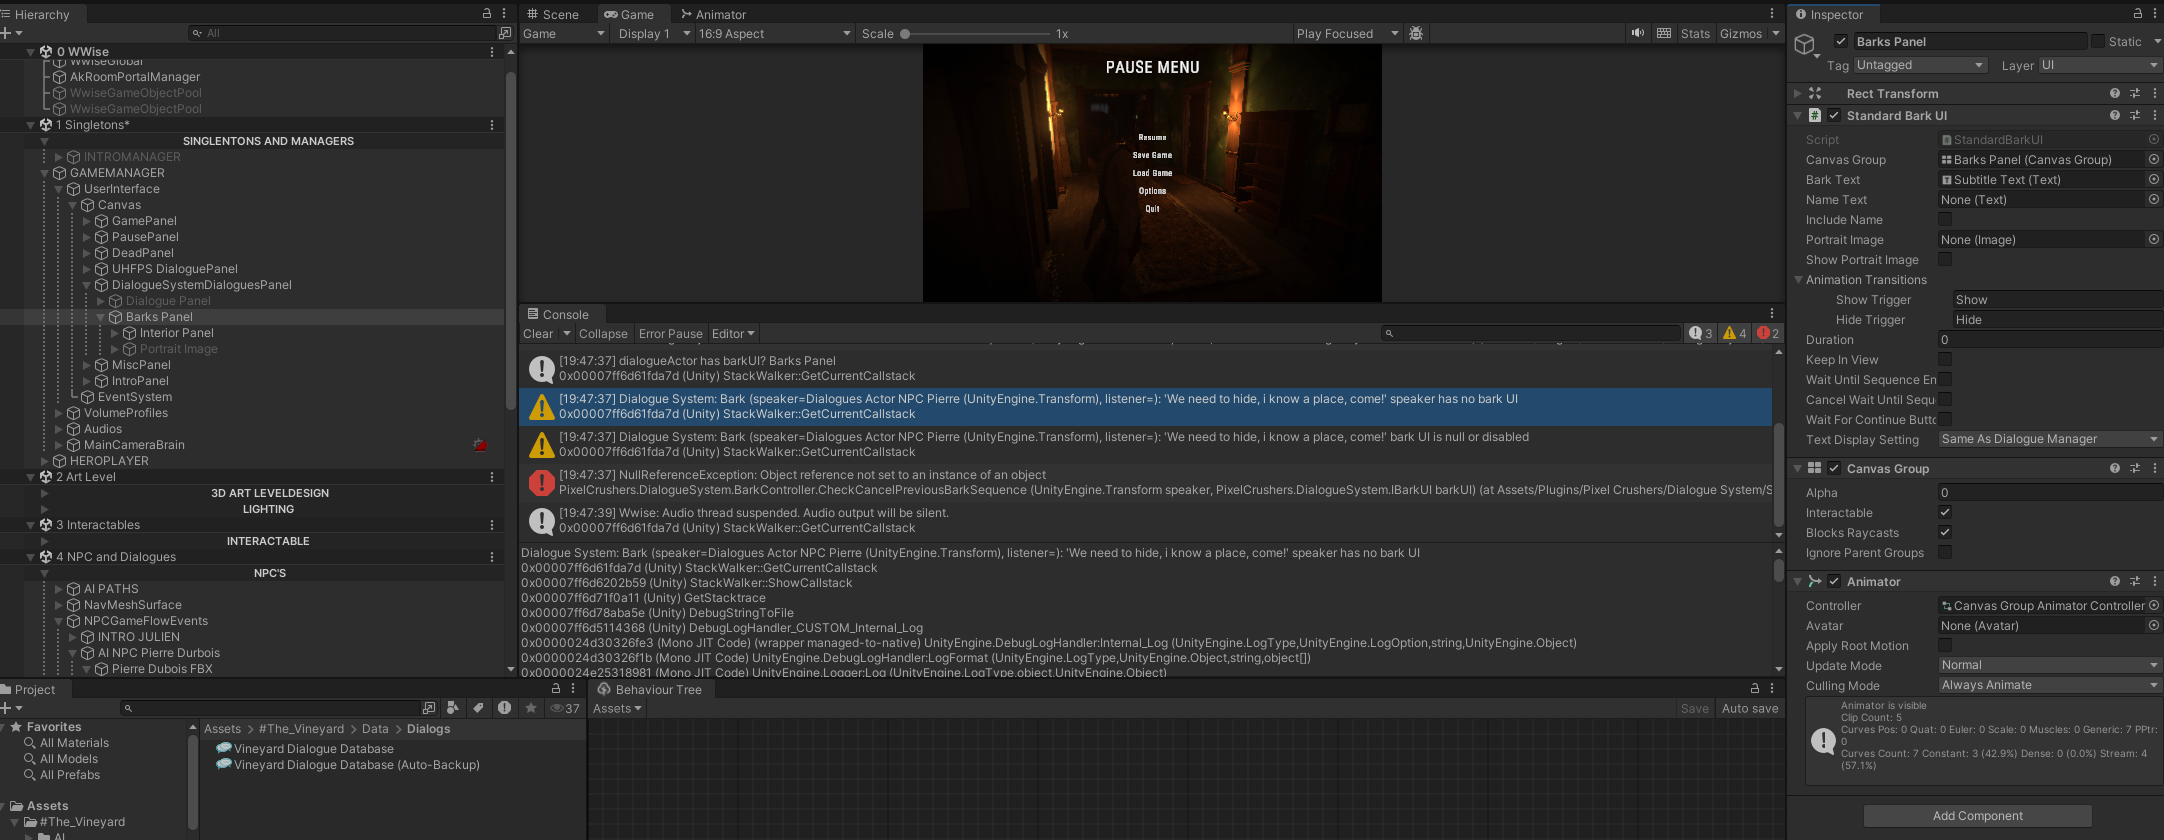Uncheck Canvas Group Interactable checkbox

pos(1945,513)
